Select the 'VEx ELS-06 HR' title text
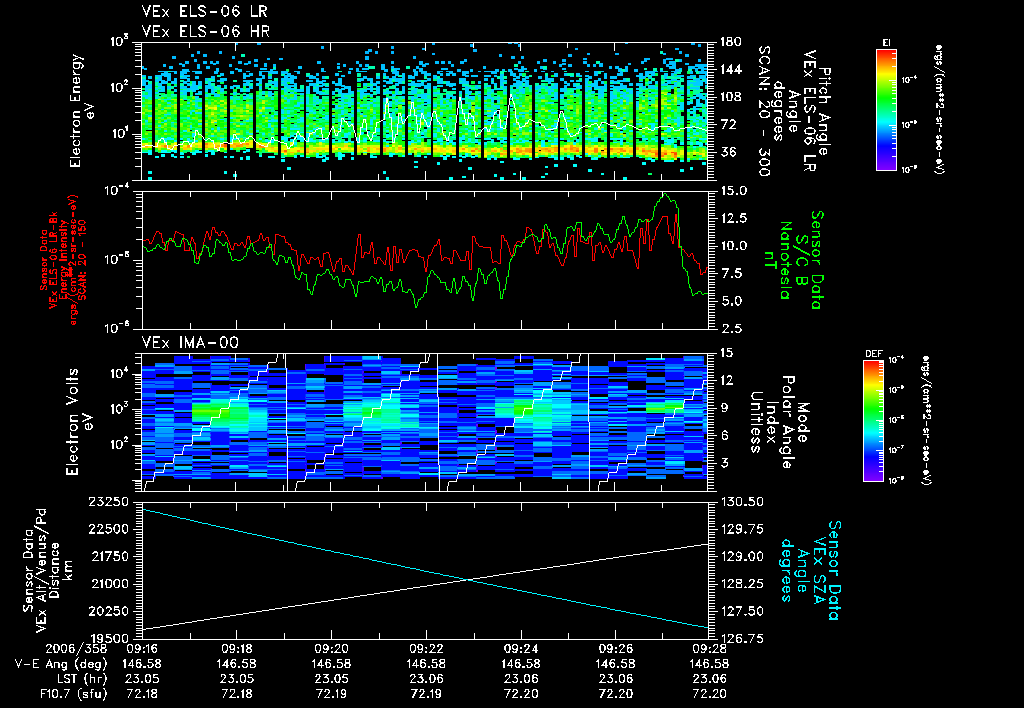1024x708 pixels. pos(206,31)
